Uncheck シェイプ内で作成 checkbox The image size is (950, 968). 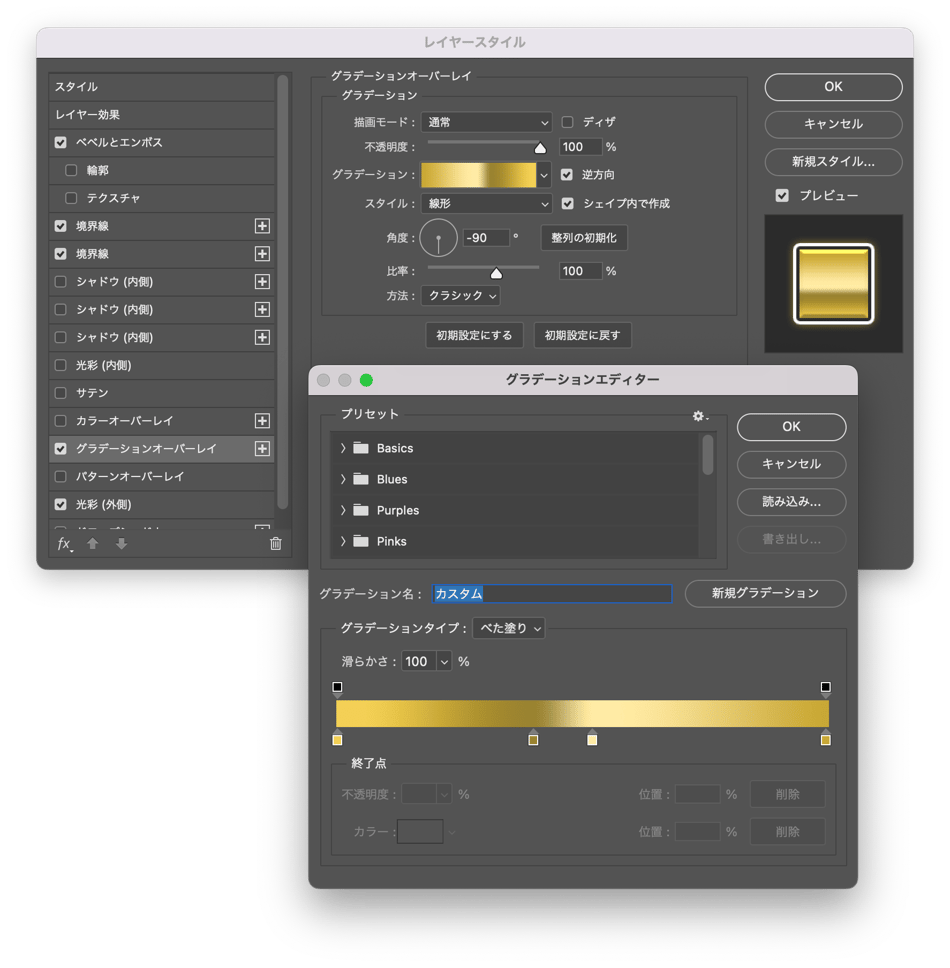567,203
